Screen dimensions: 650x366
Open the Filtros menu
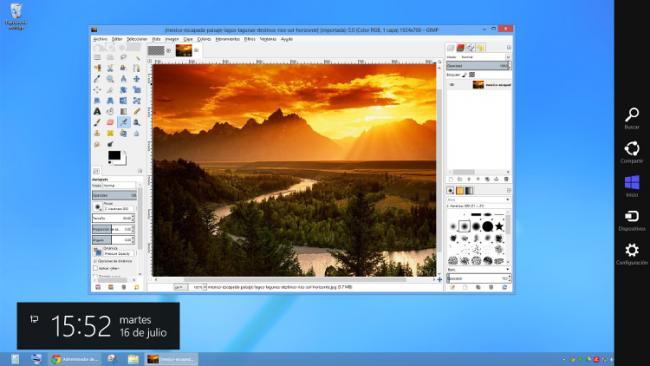[x=250, y=39]
